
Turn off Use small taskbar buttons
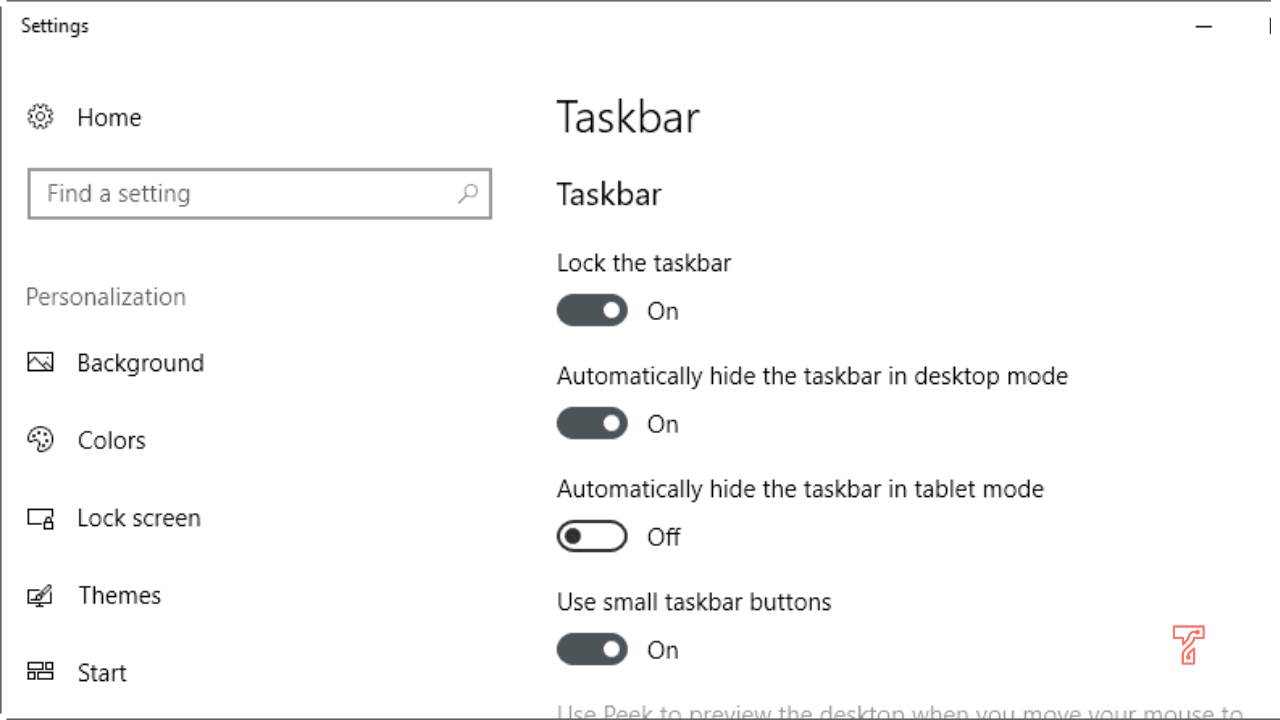pos(592,649)
